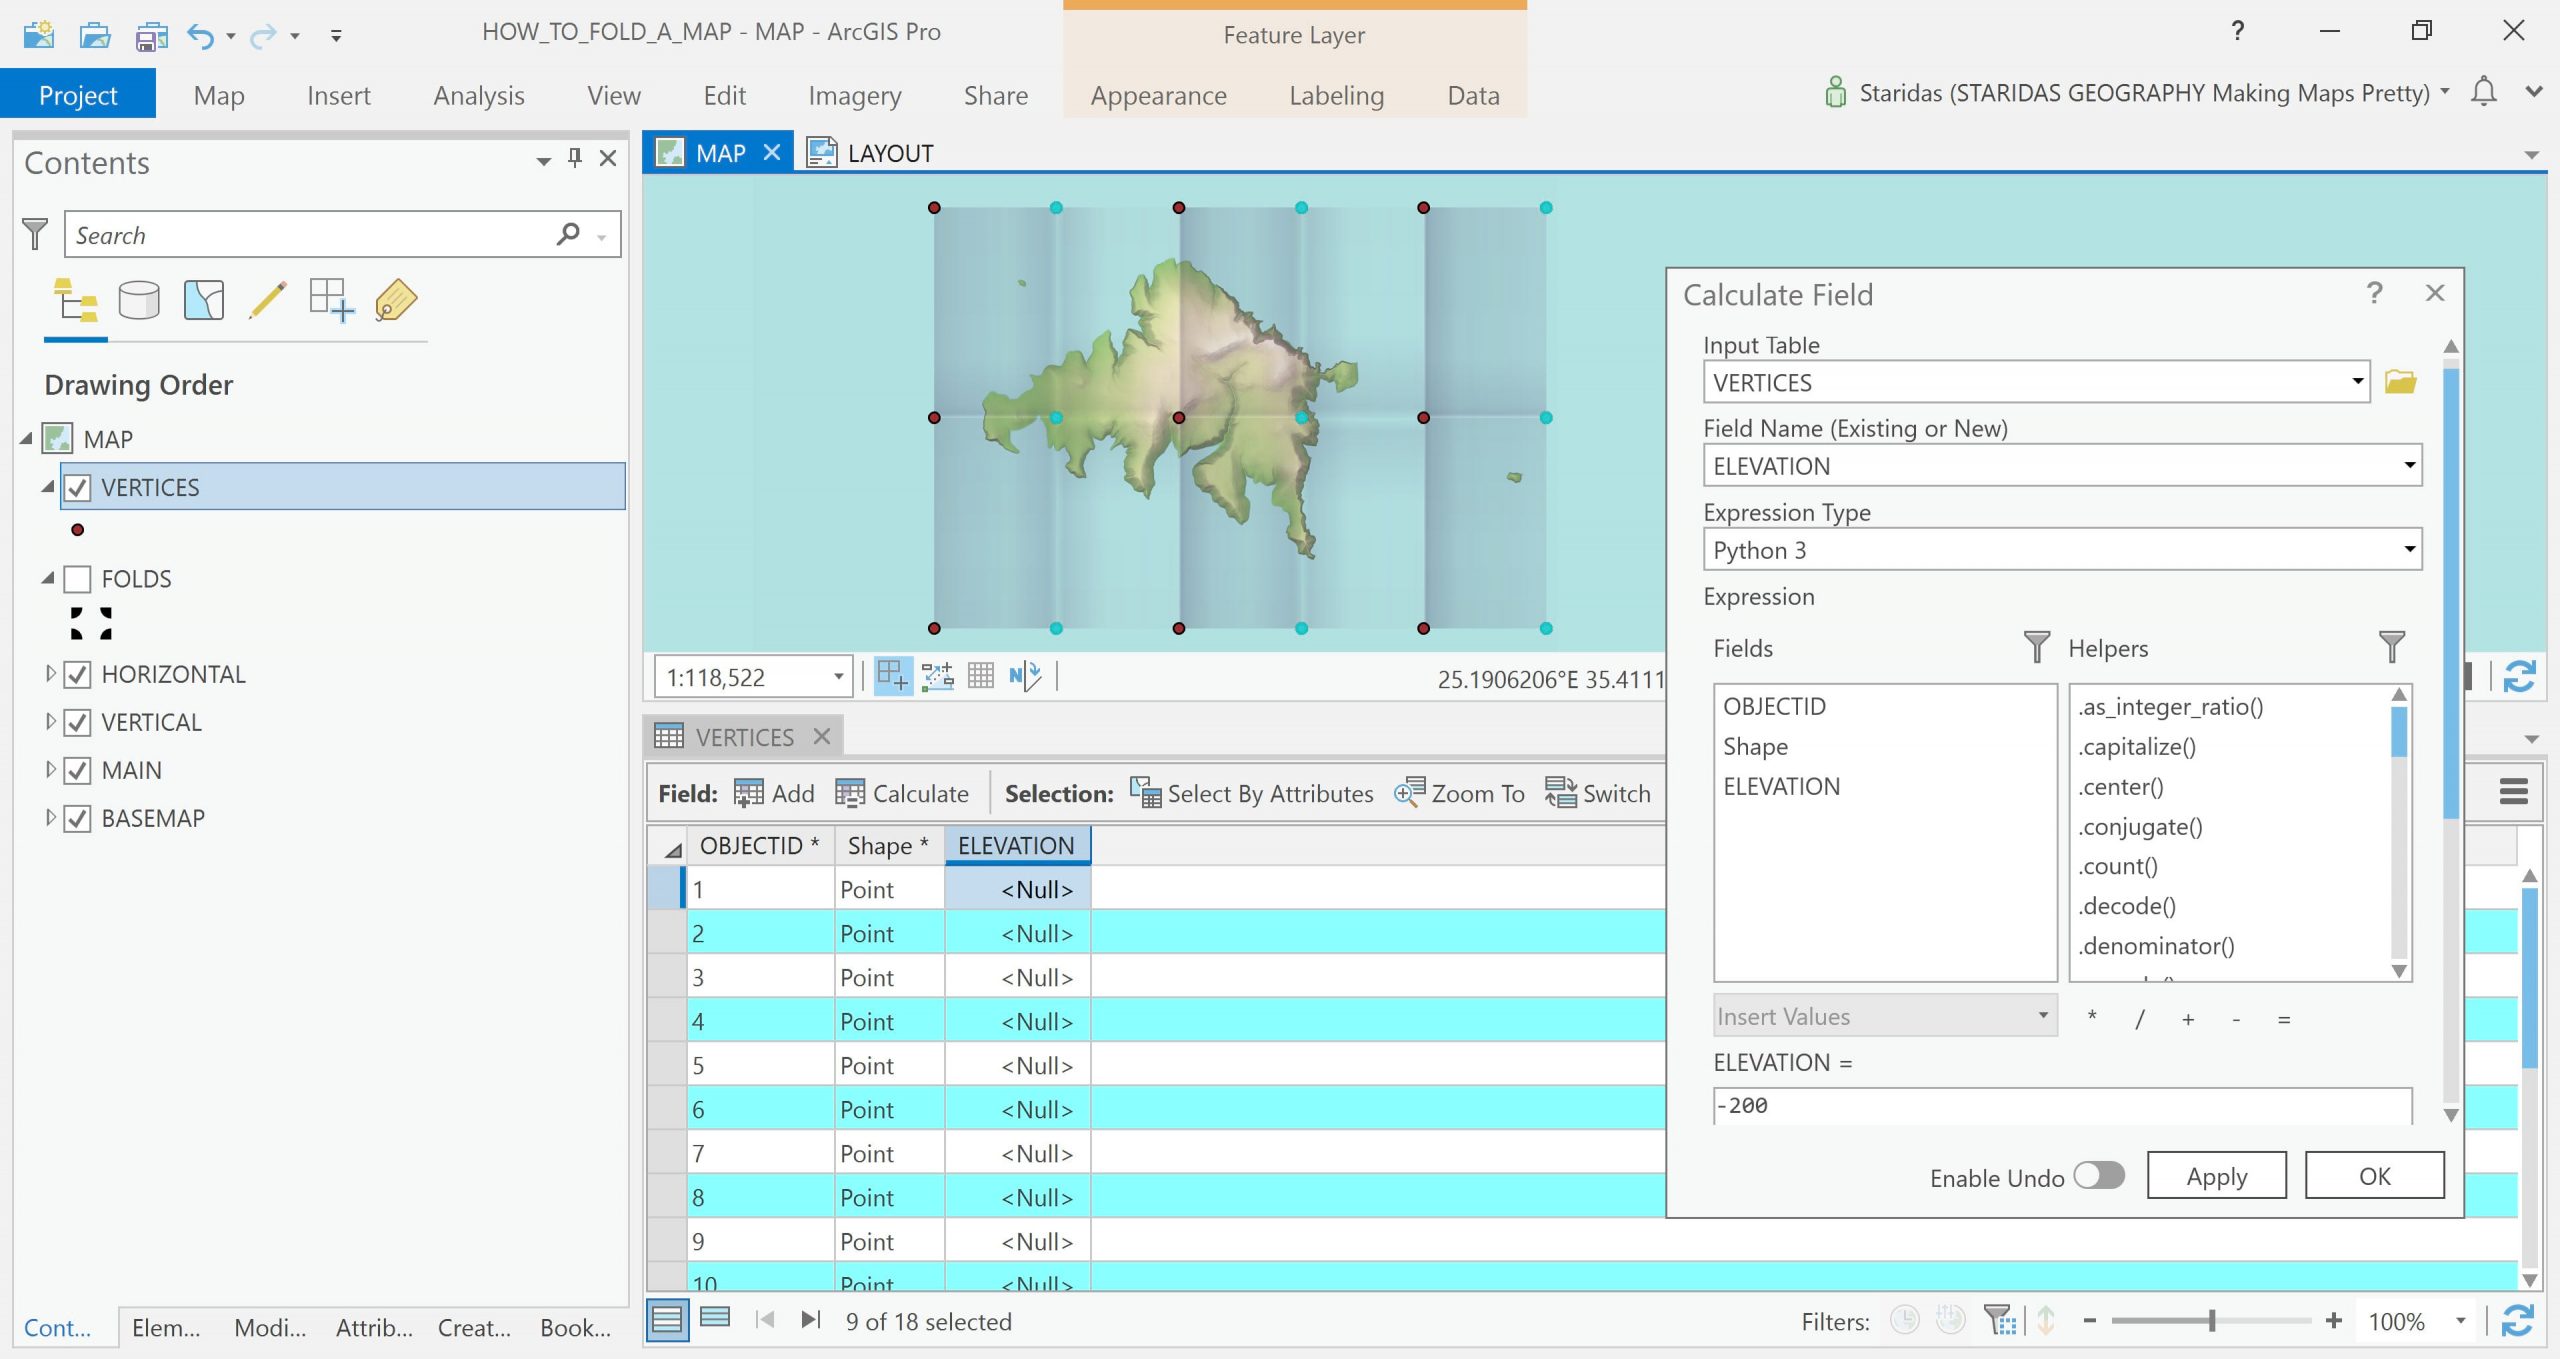Screen dimensions: 2560x1359
Task: Expand the HORIZONTAL layer group
Action: point(50,674)
